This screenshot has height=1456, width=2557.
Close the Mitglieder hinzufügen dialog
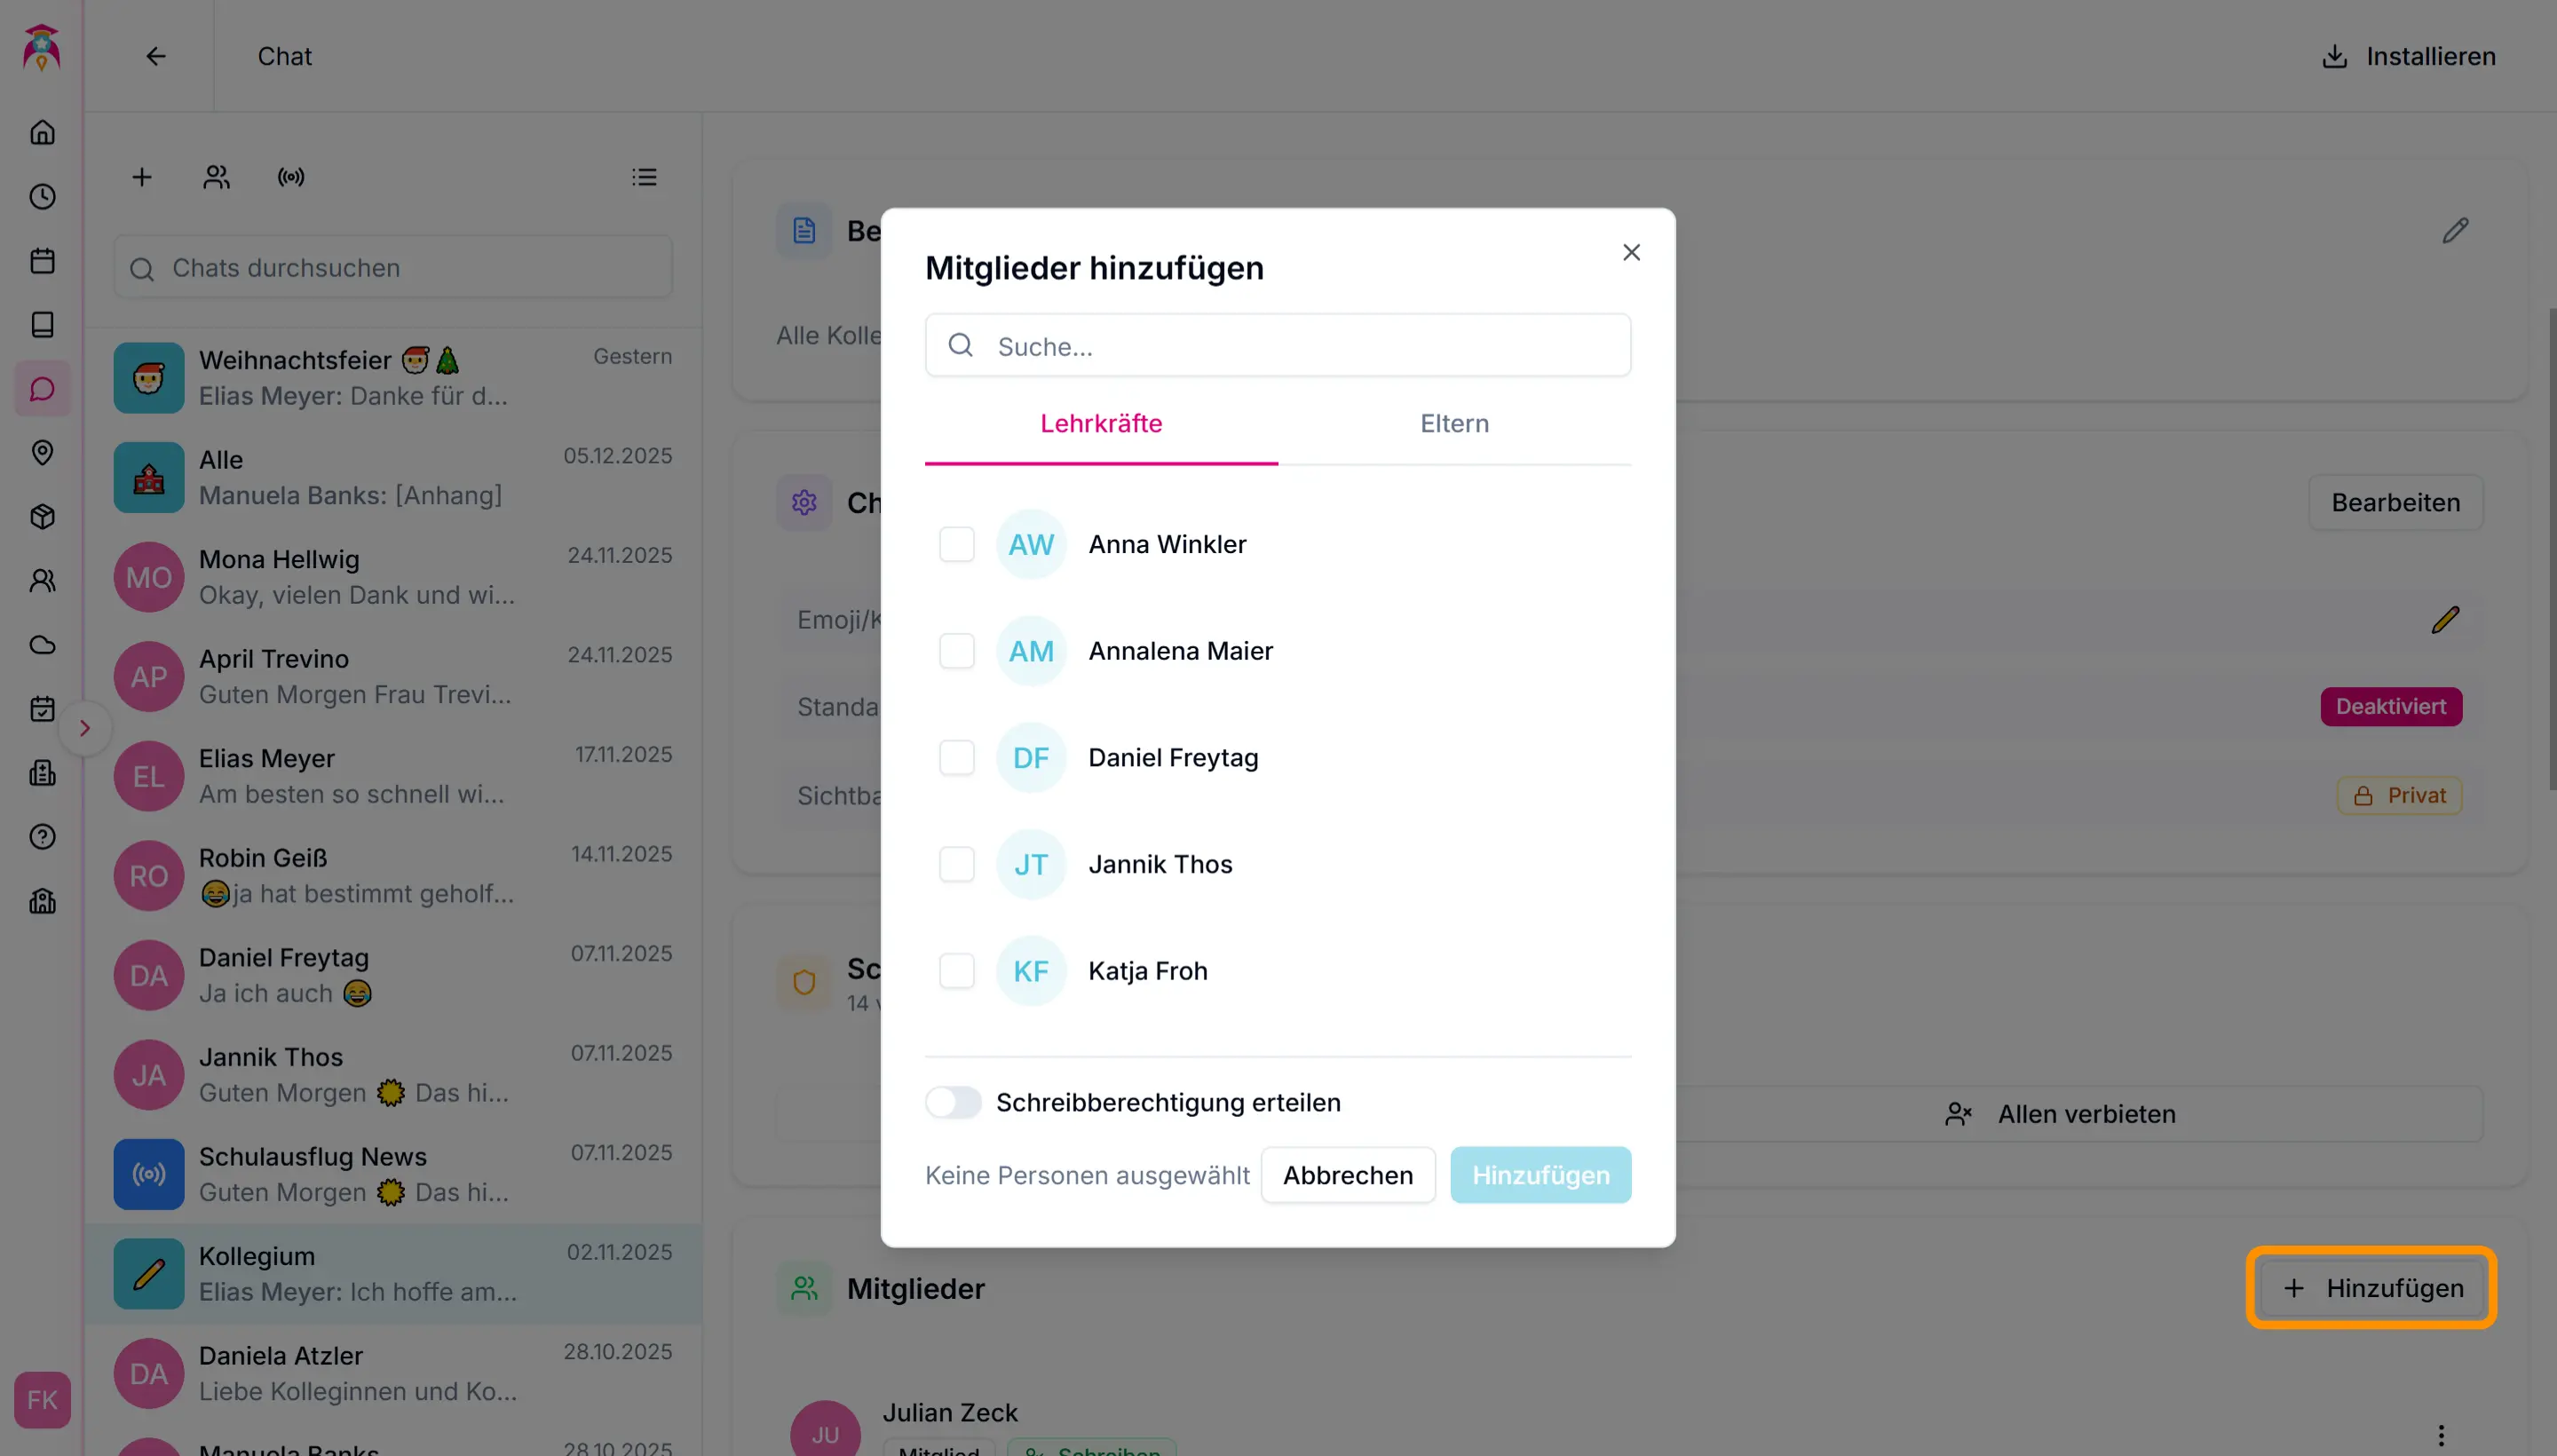[x=1631, y=252]
